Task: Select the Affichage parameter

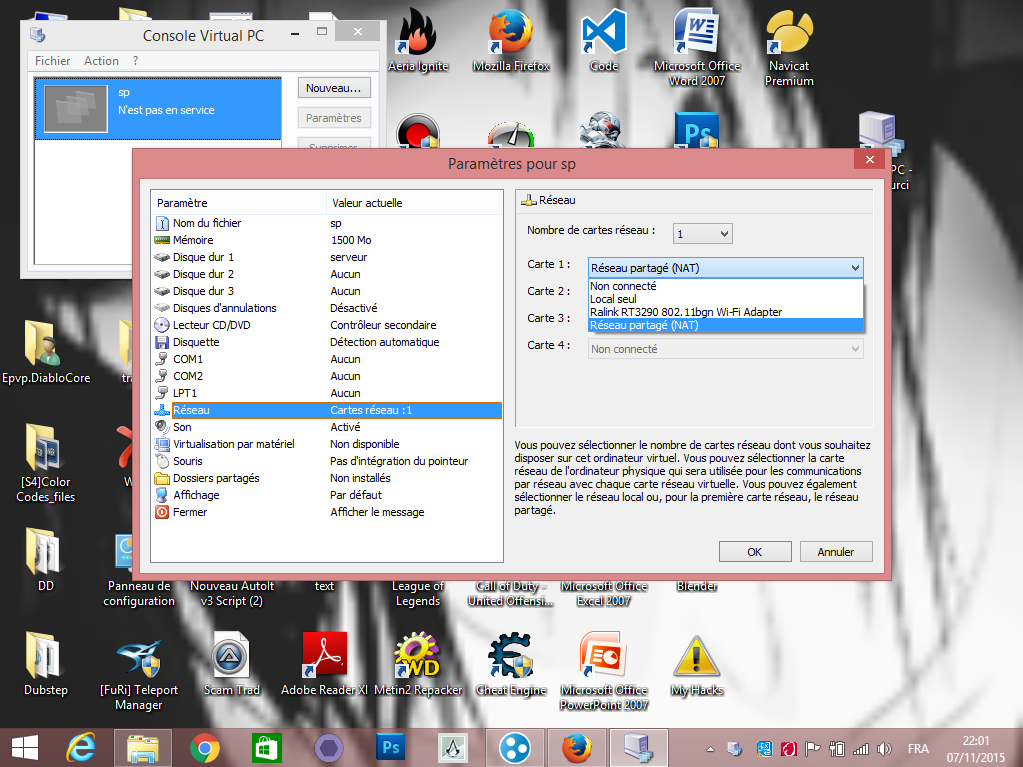Action: pyautogui.click(x=326, y=495)
